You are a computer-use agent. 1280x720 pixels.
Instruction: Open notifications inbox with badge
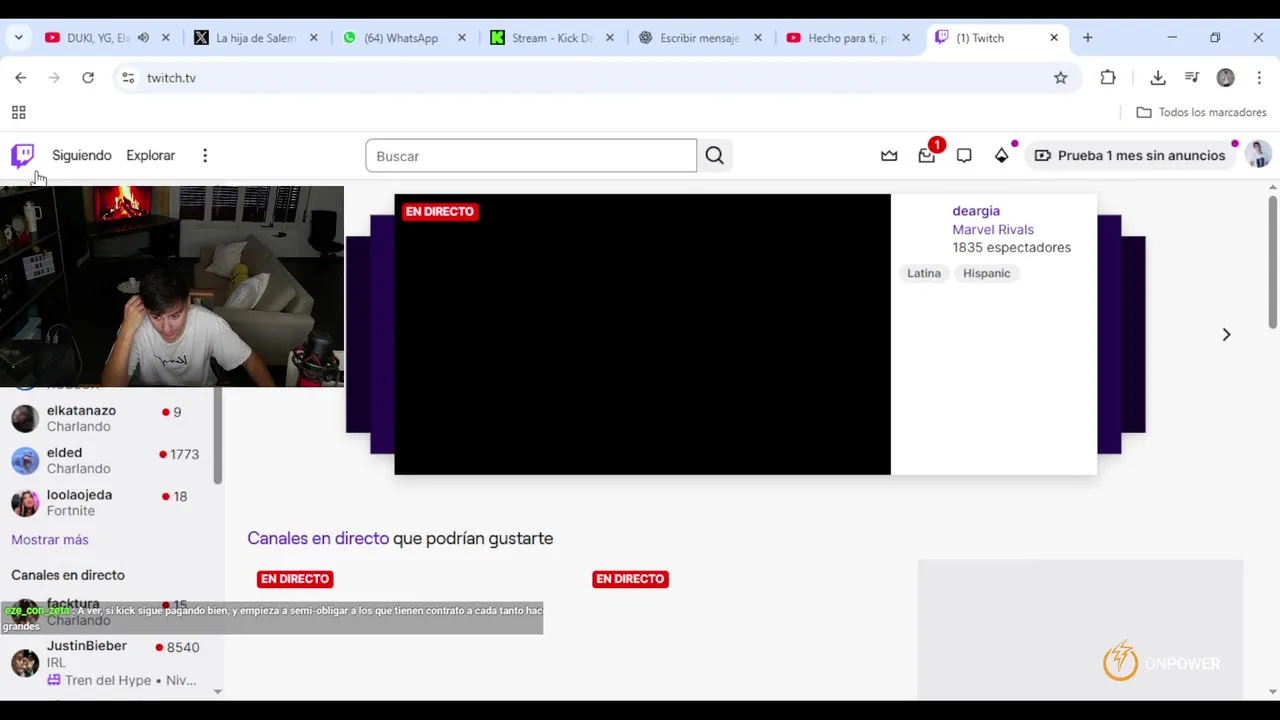pyautogui.click(x=927, y=155)
